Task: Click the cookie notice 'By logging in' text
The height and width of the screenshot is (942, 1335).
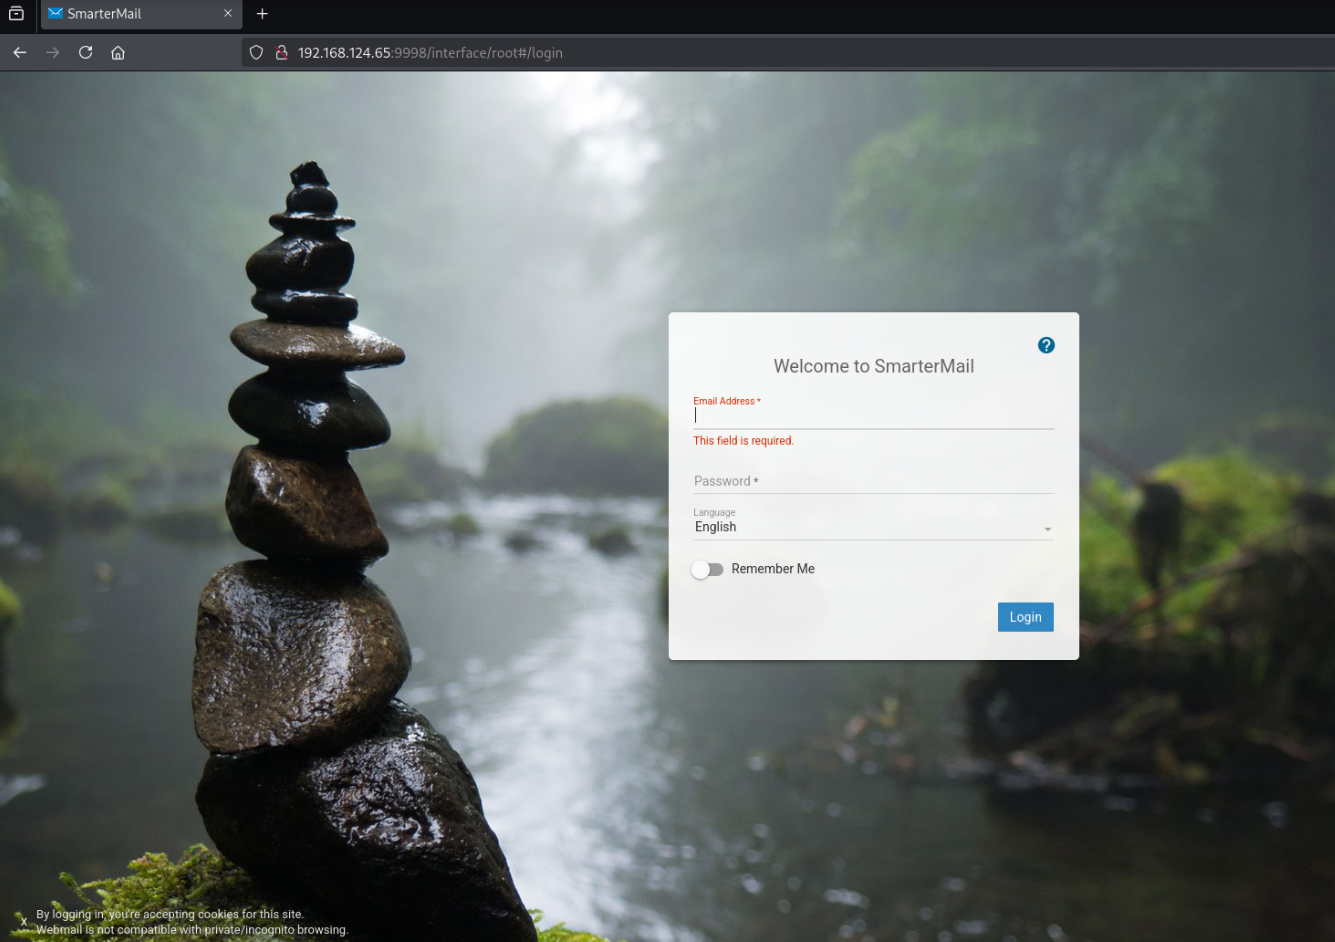Action: click(x=170, y=914)
